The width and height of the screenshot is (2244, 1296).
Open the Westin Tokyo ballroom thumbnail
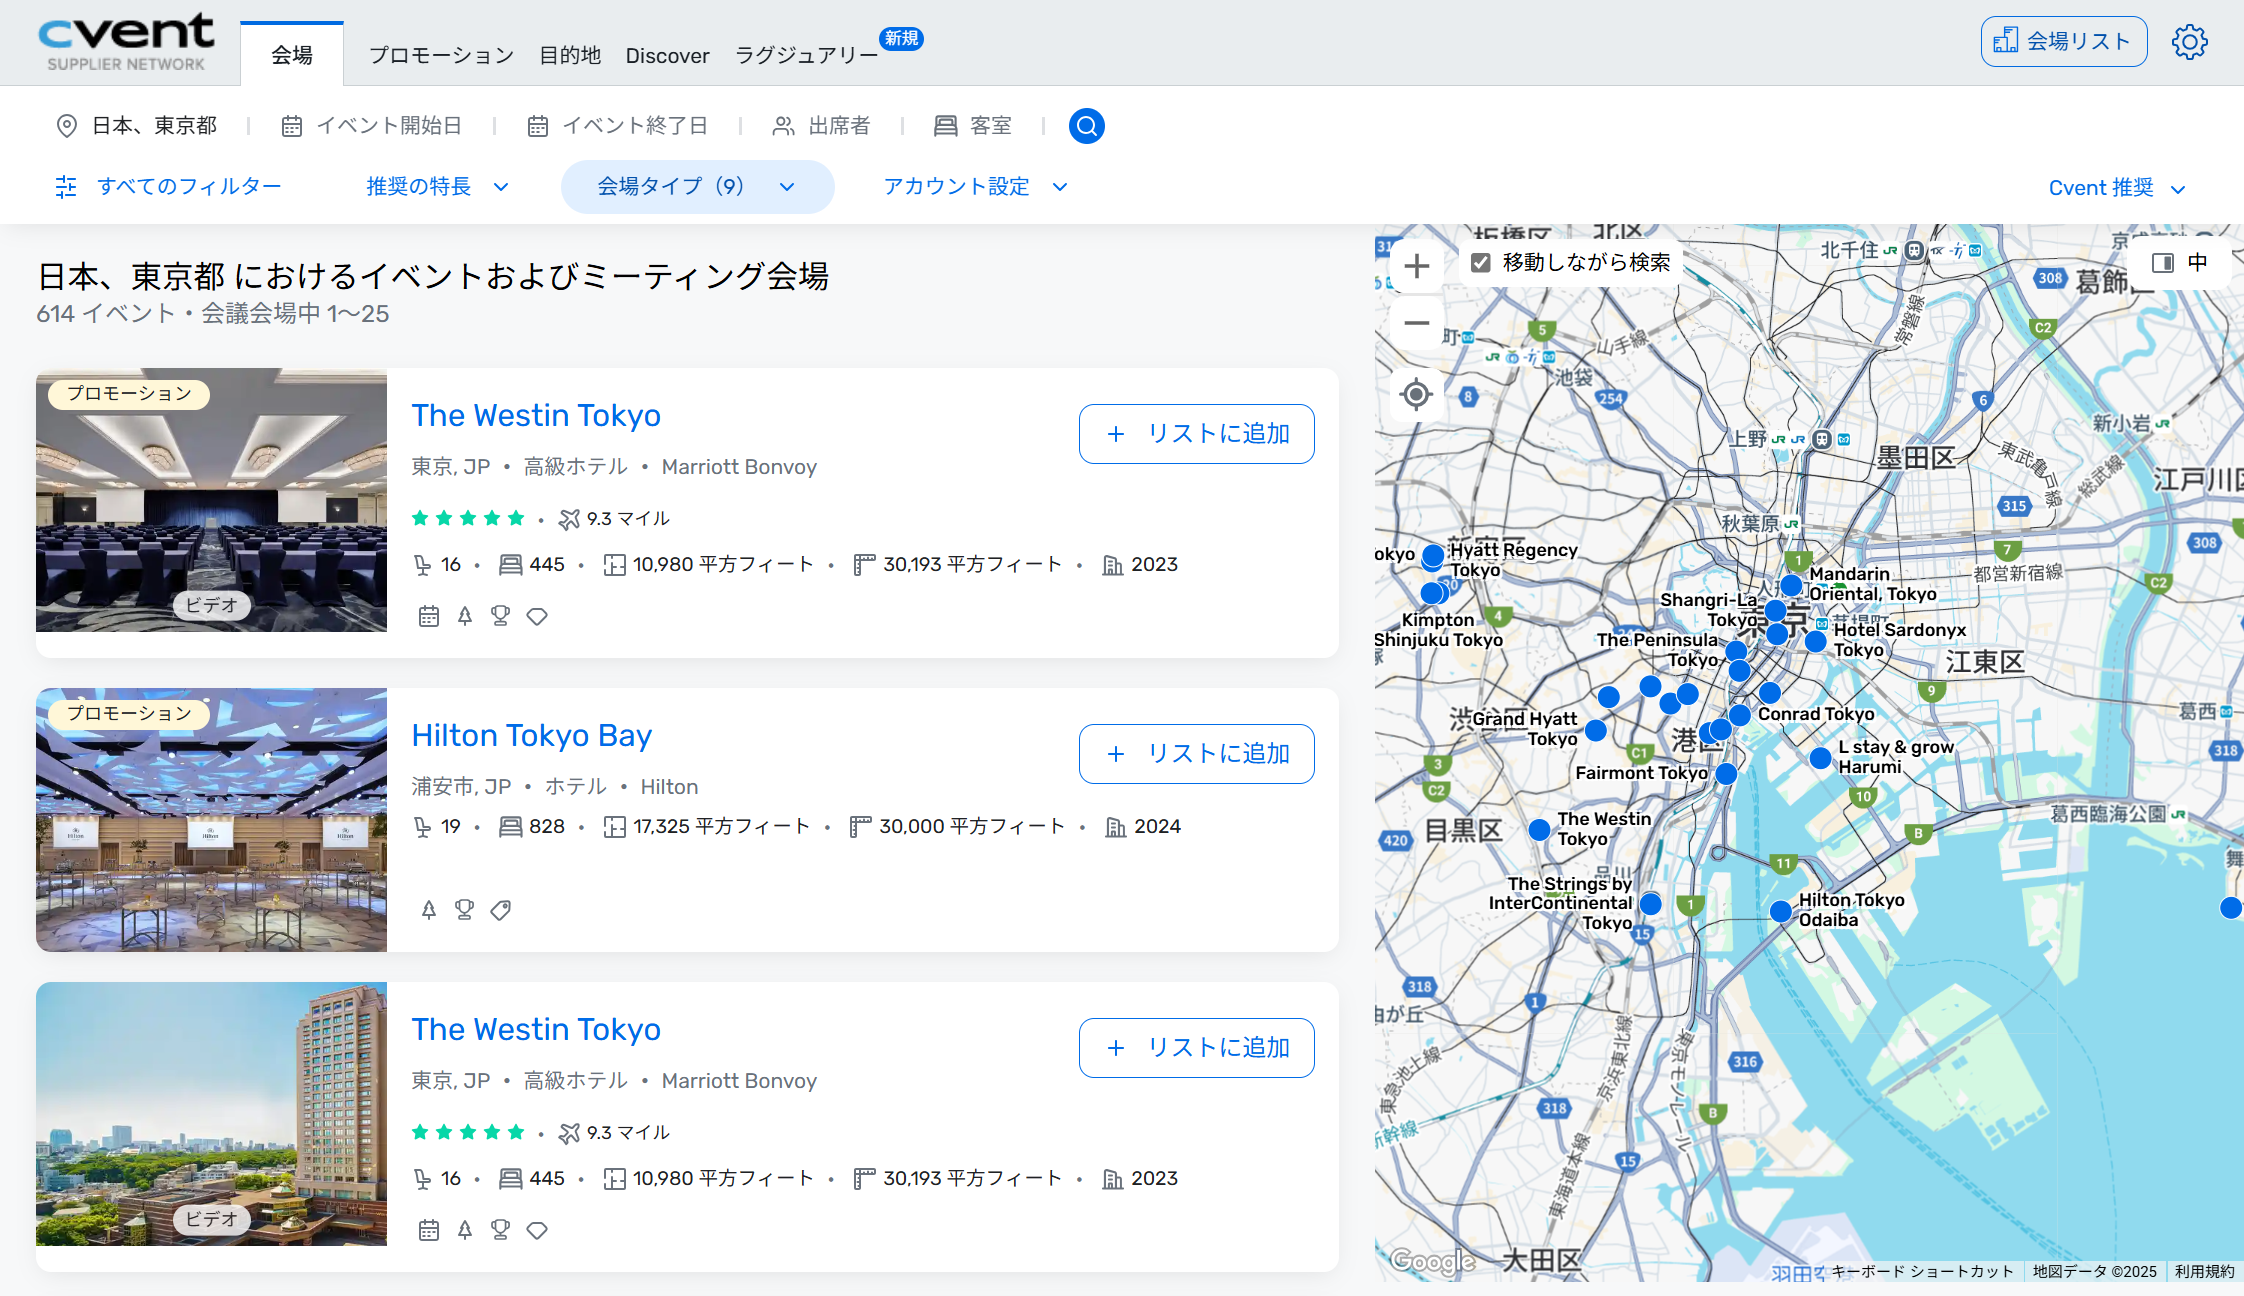211,500
